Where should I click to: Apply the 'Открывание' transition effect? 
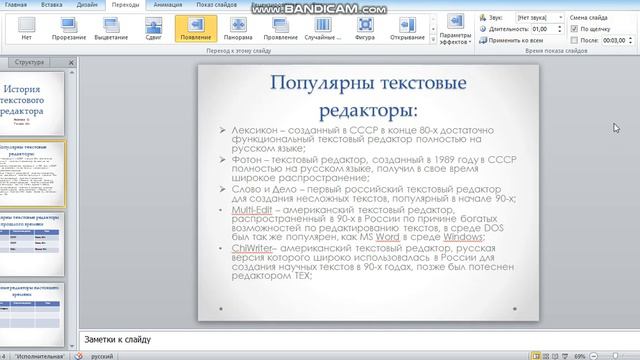407,29
